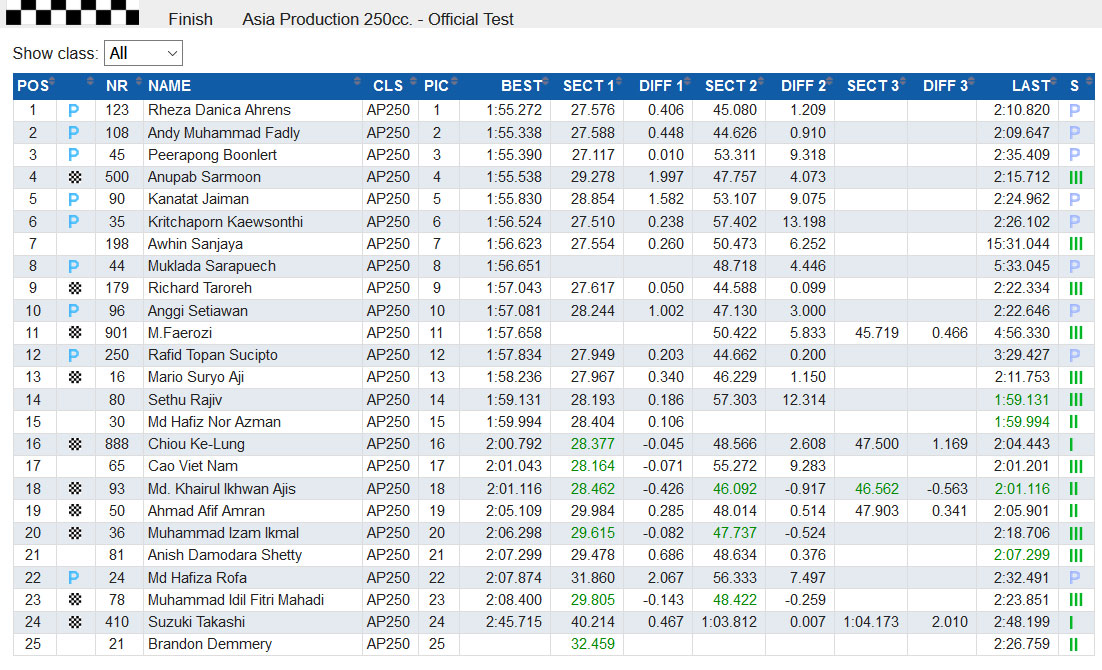This screenshot has height=670, width=1102.
Task: Sort by the S status column header
Action: point(1075,86)
